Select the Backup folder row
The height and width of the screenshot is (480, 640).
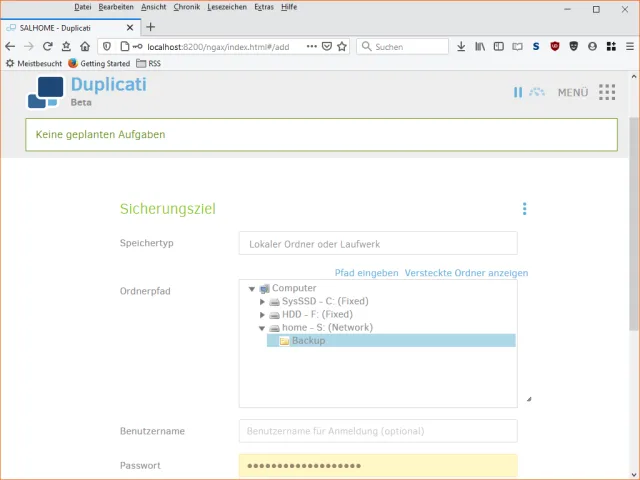(x=391, y=340)
